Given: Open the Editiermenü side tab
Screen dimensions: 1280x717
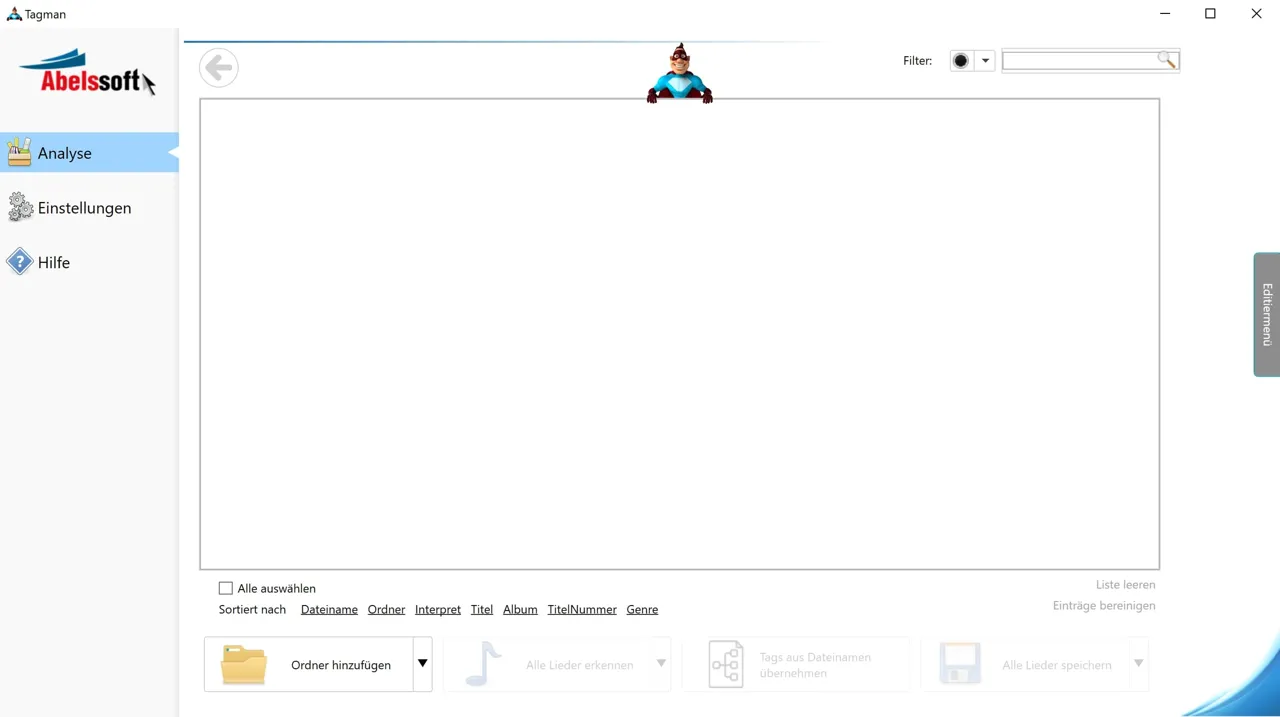Looking at the screenshot, I should [x=1267, y=314].
